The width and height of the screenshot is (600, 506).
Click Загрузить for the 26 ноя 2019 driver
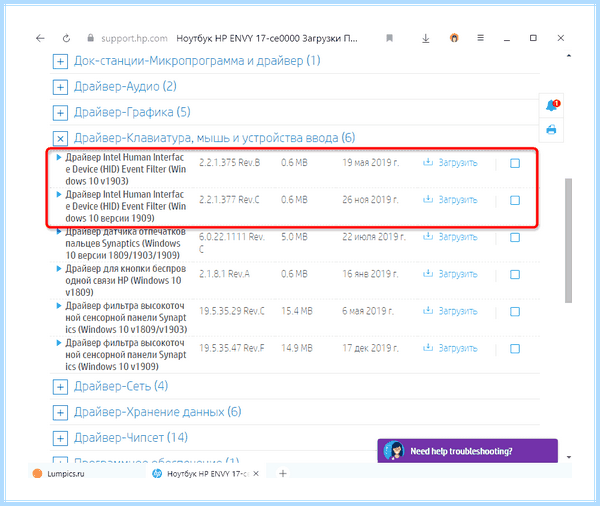[458, 200]
